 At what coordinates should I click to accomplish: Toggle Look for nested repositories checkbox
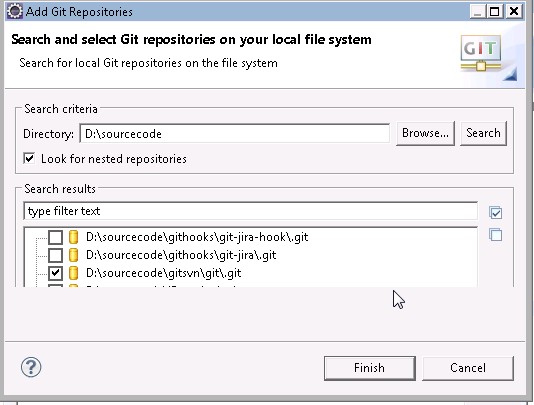[29, 158]
